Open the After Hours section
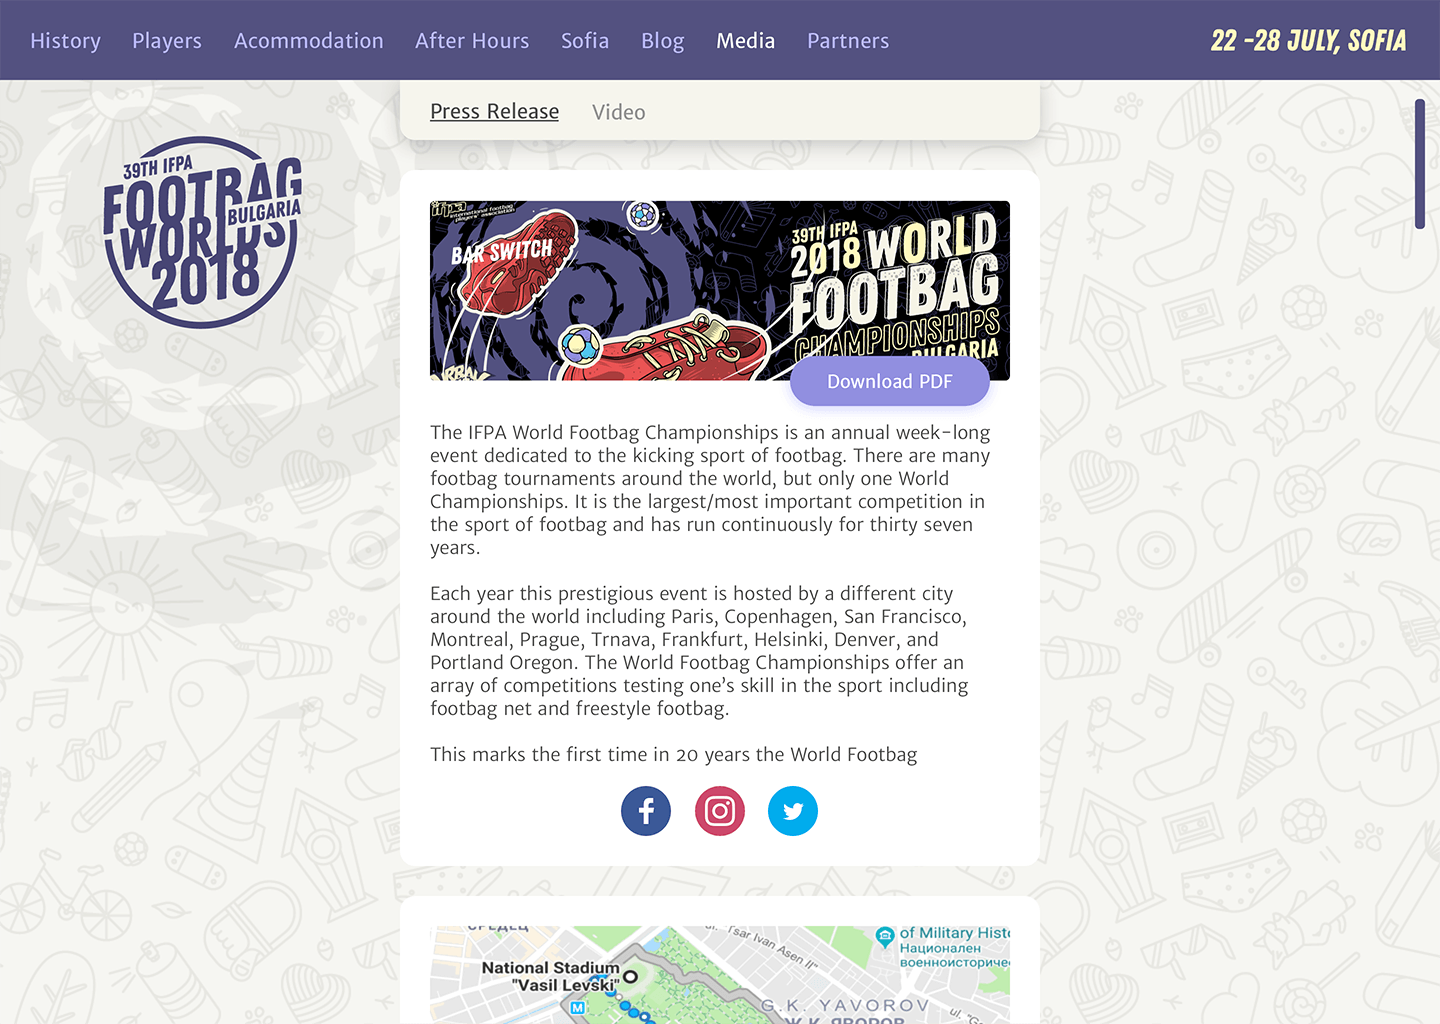The height and width of the screenshot is (1024, 1440). coord(472,41)
